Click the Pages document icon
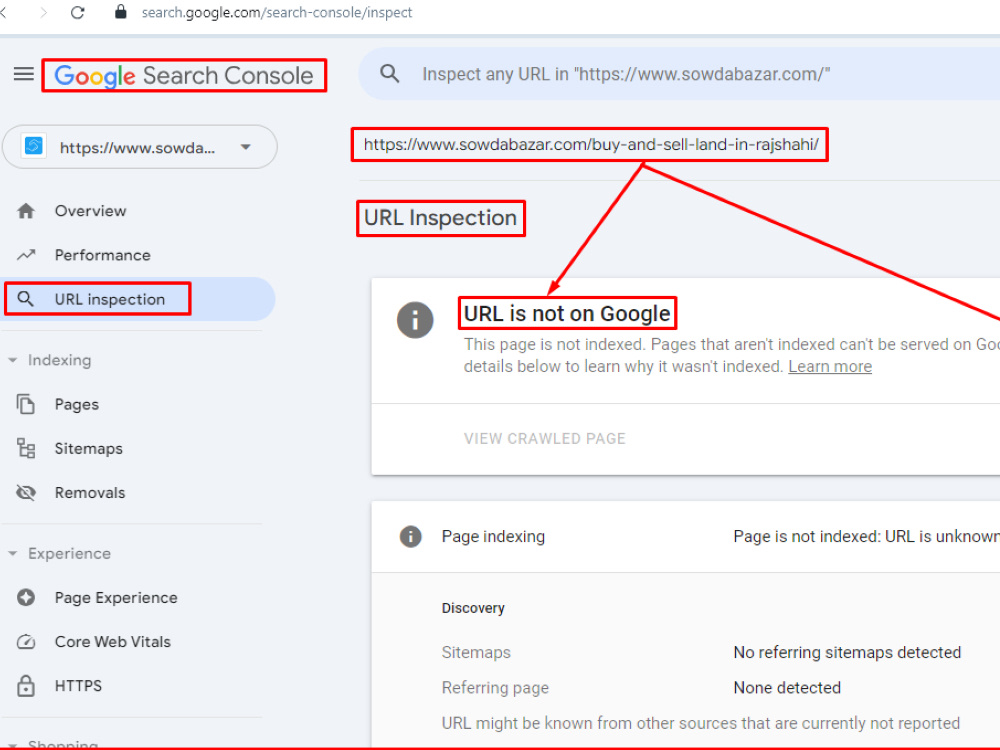Screen dimensions: 1000x750 (26, 404)
